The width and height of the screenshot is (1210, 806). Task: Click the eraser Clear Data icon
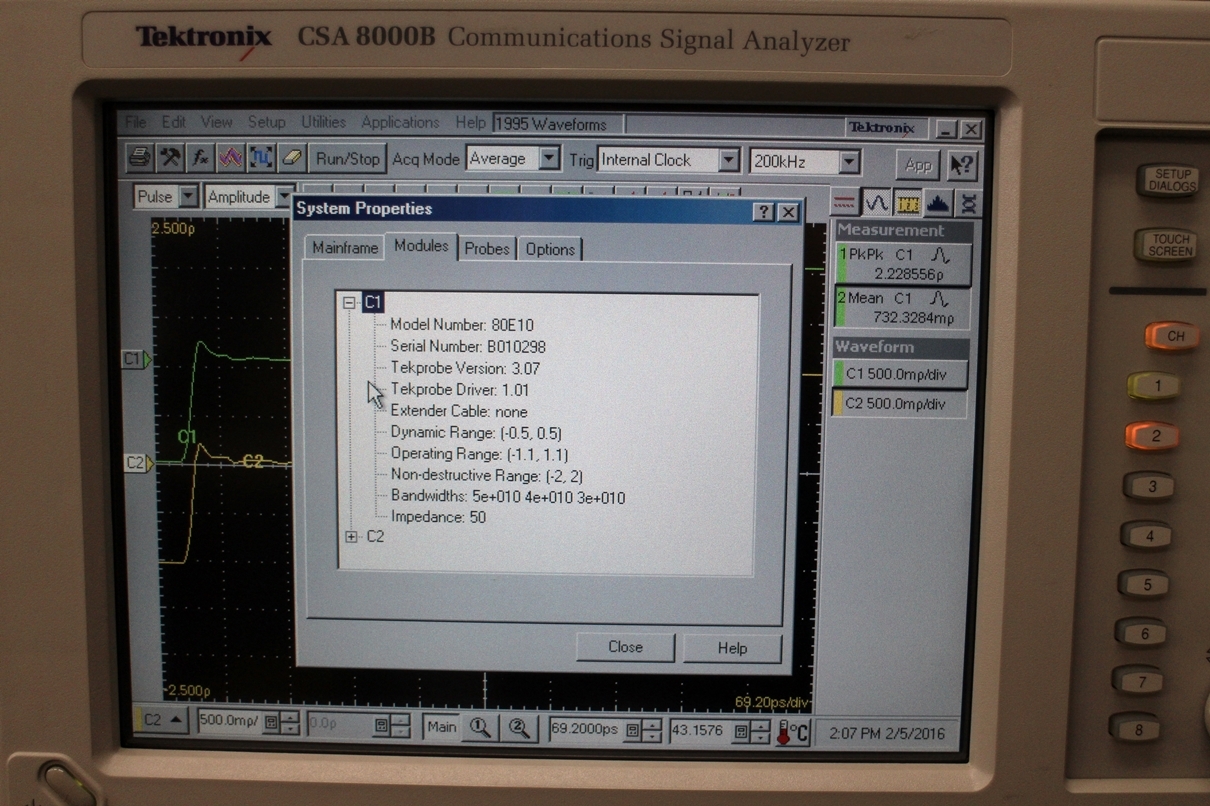(291, 158)
